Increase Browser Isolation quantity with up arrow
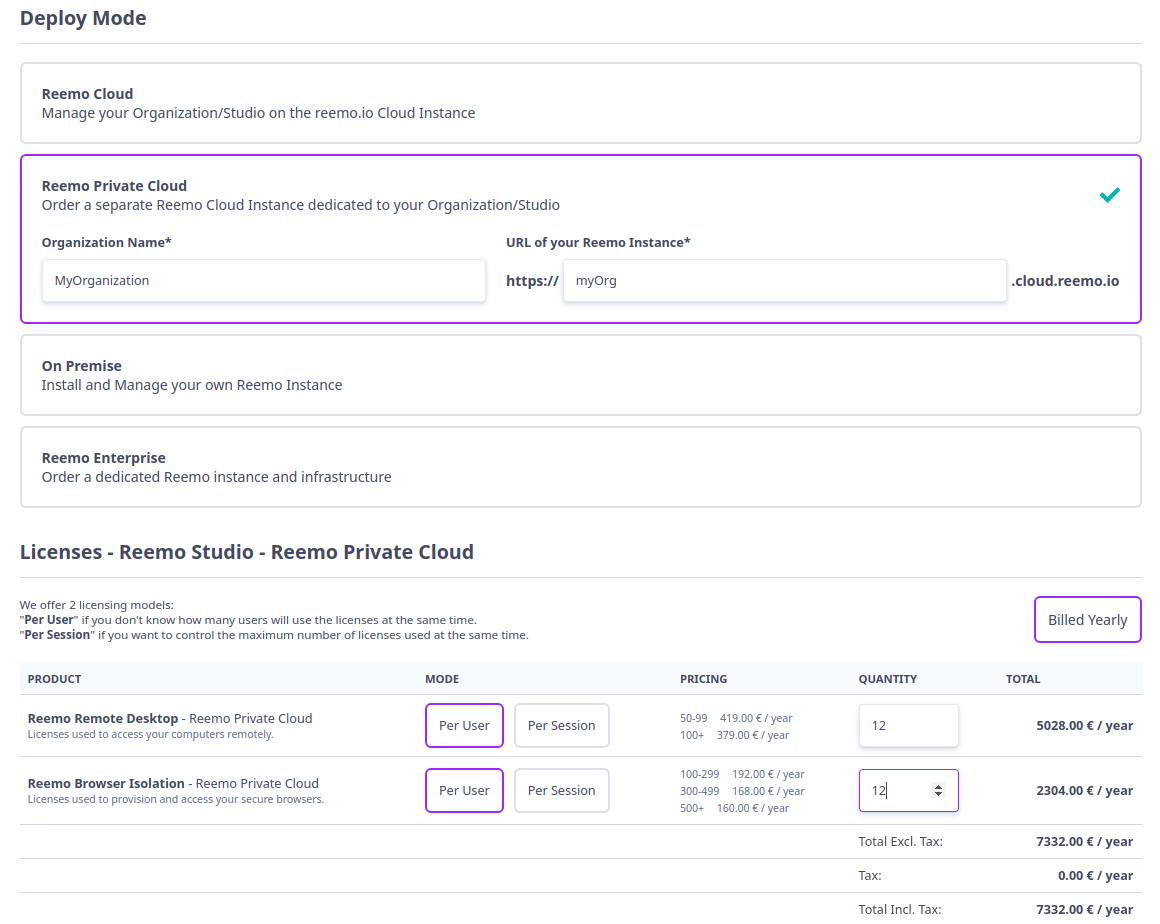 click(938, 786)
